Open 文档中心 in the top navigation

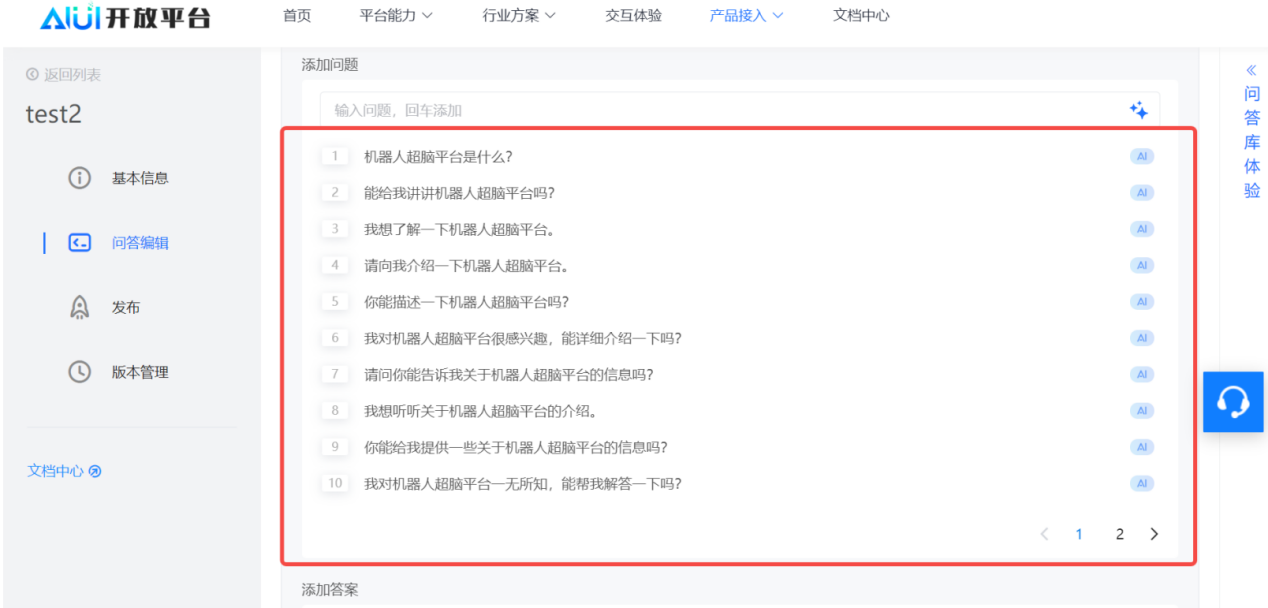click(861, 16)
